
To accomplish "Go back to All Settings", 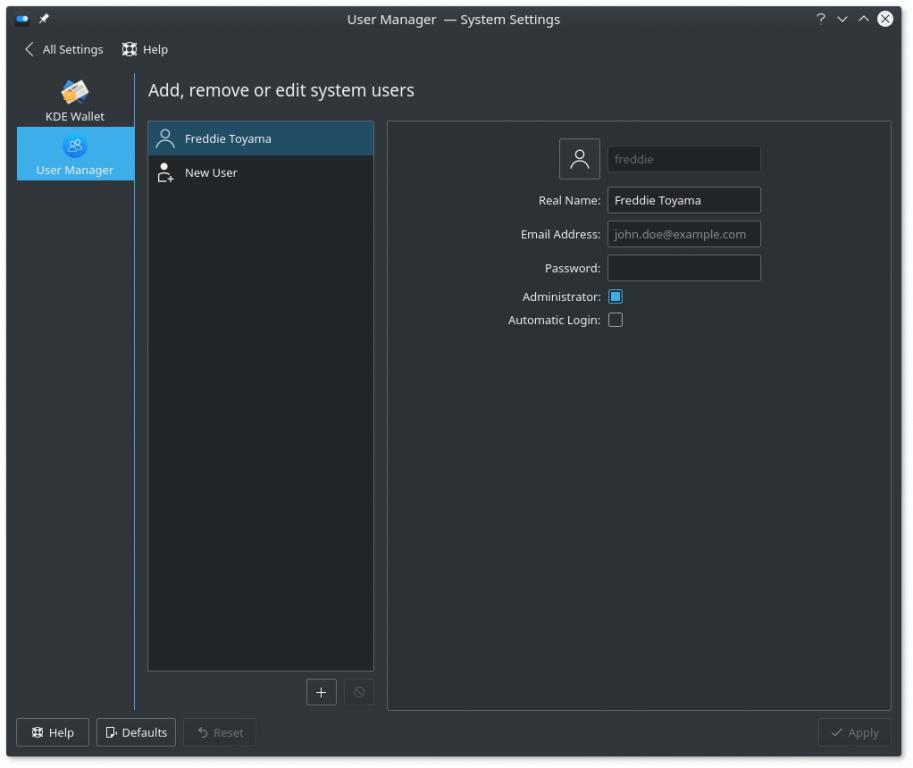I will 64,49.
